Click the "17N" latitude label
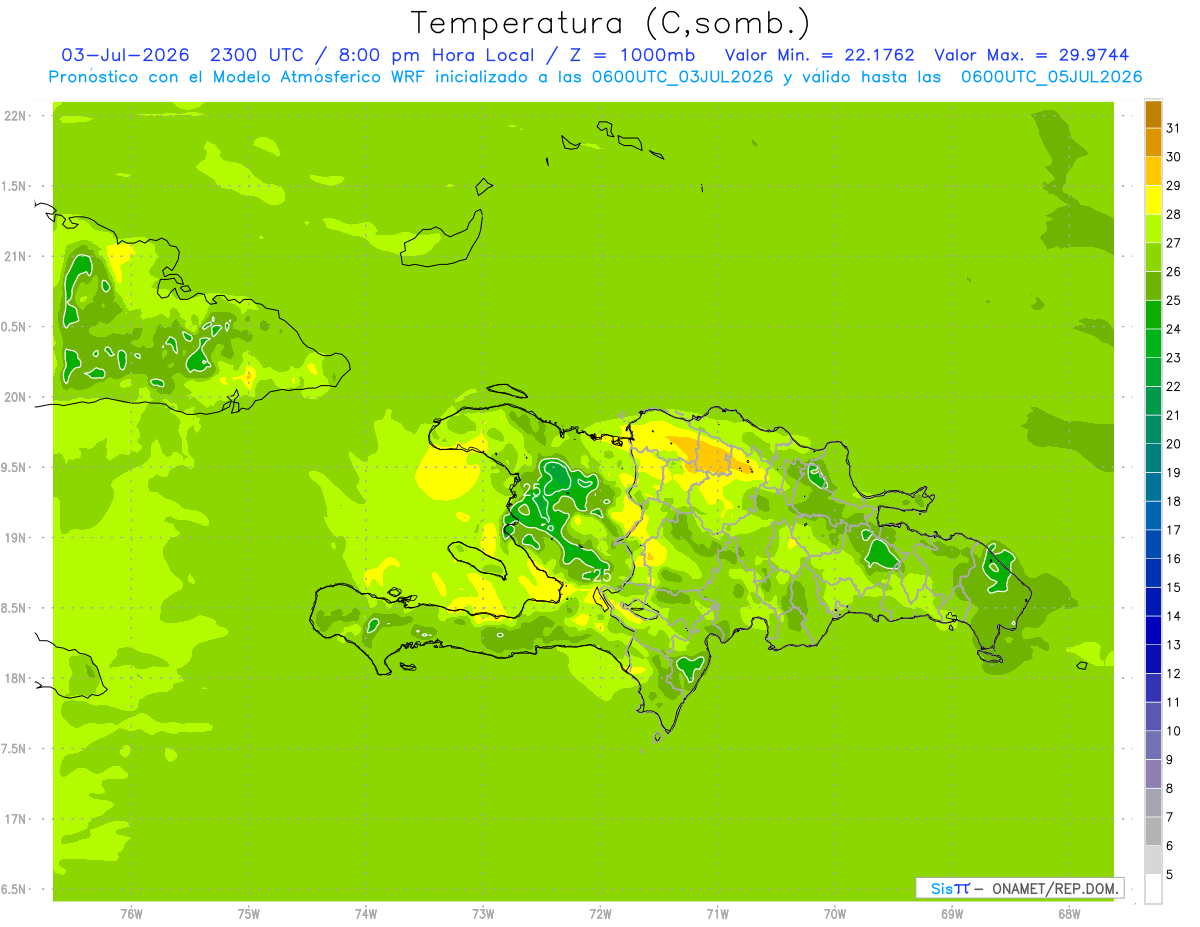This screenshot has width=1200, height=927. click(14, 819)
